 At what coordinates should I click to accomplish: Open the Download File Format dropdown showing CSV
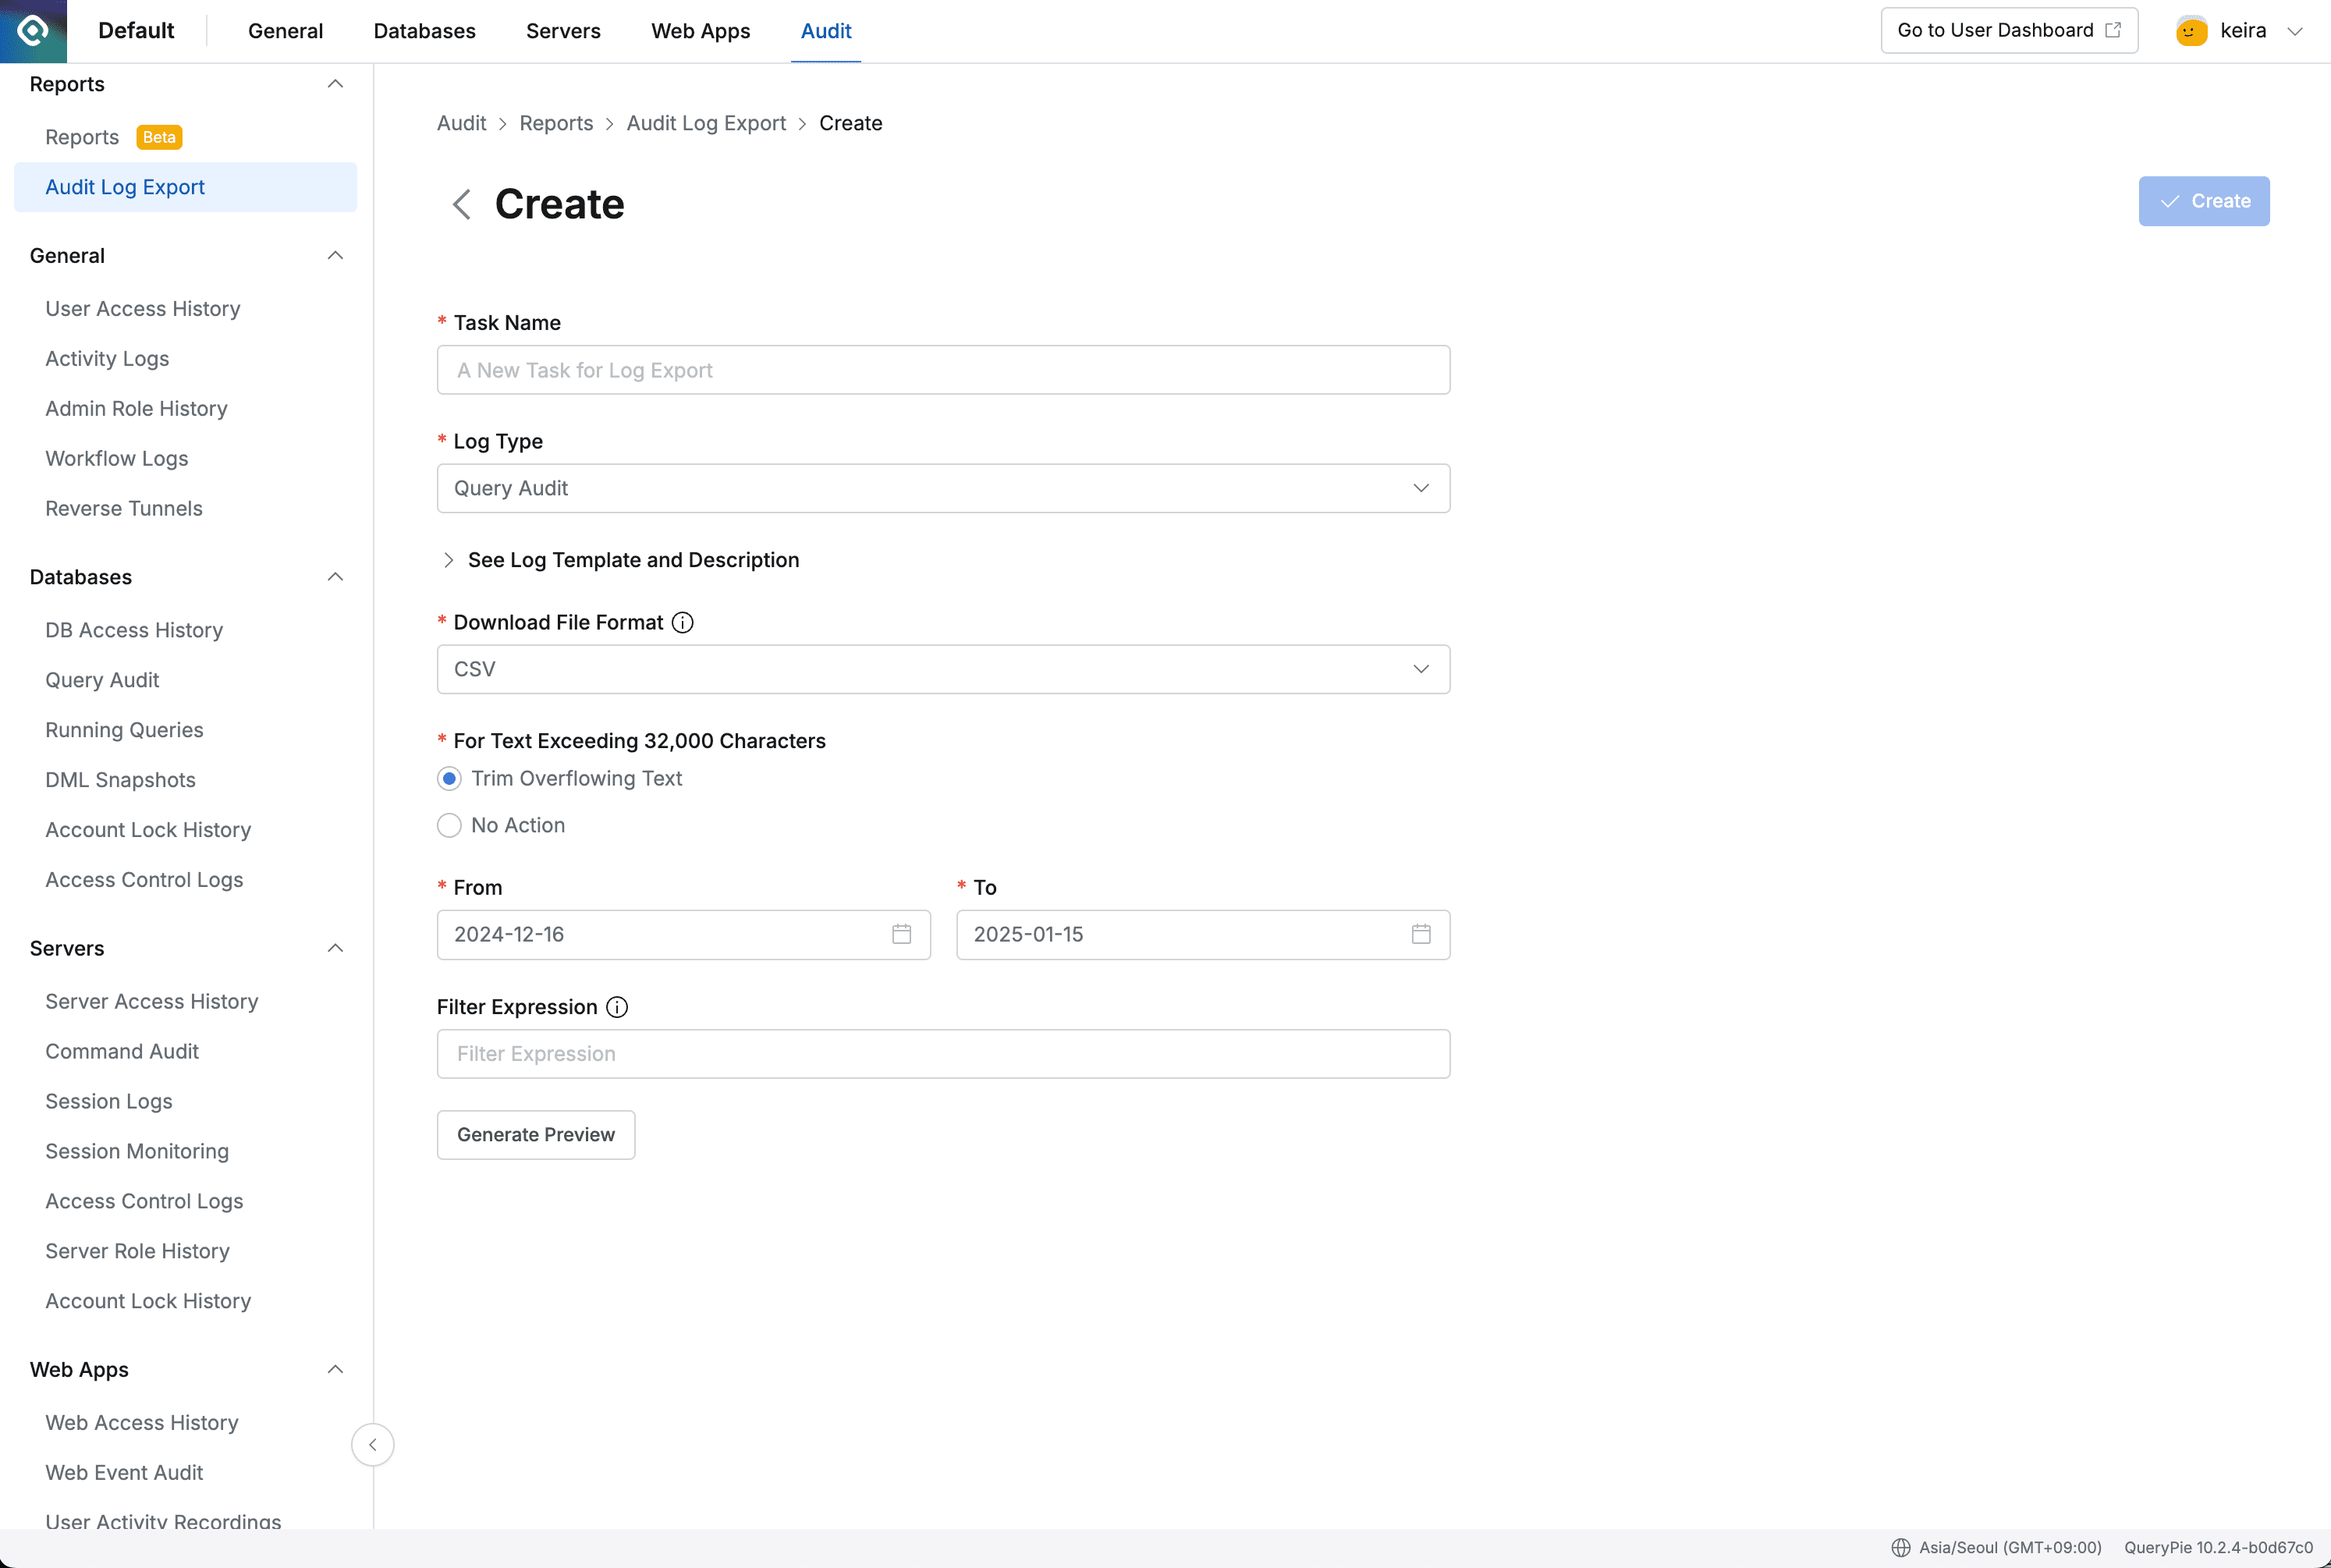pos(943,668)
